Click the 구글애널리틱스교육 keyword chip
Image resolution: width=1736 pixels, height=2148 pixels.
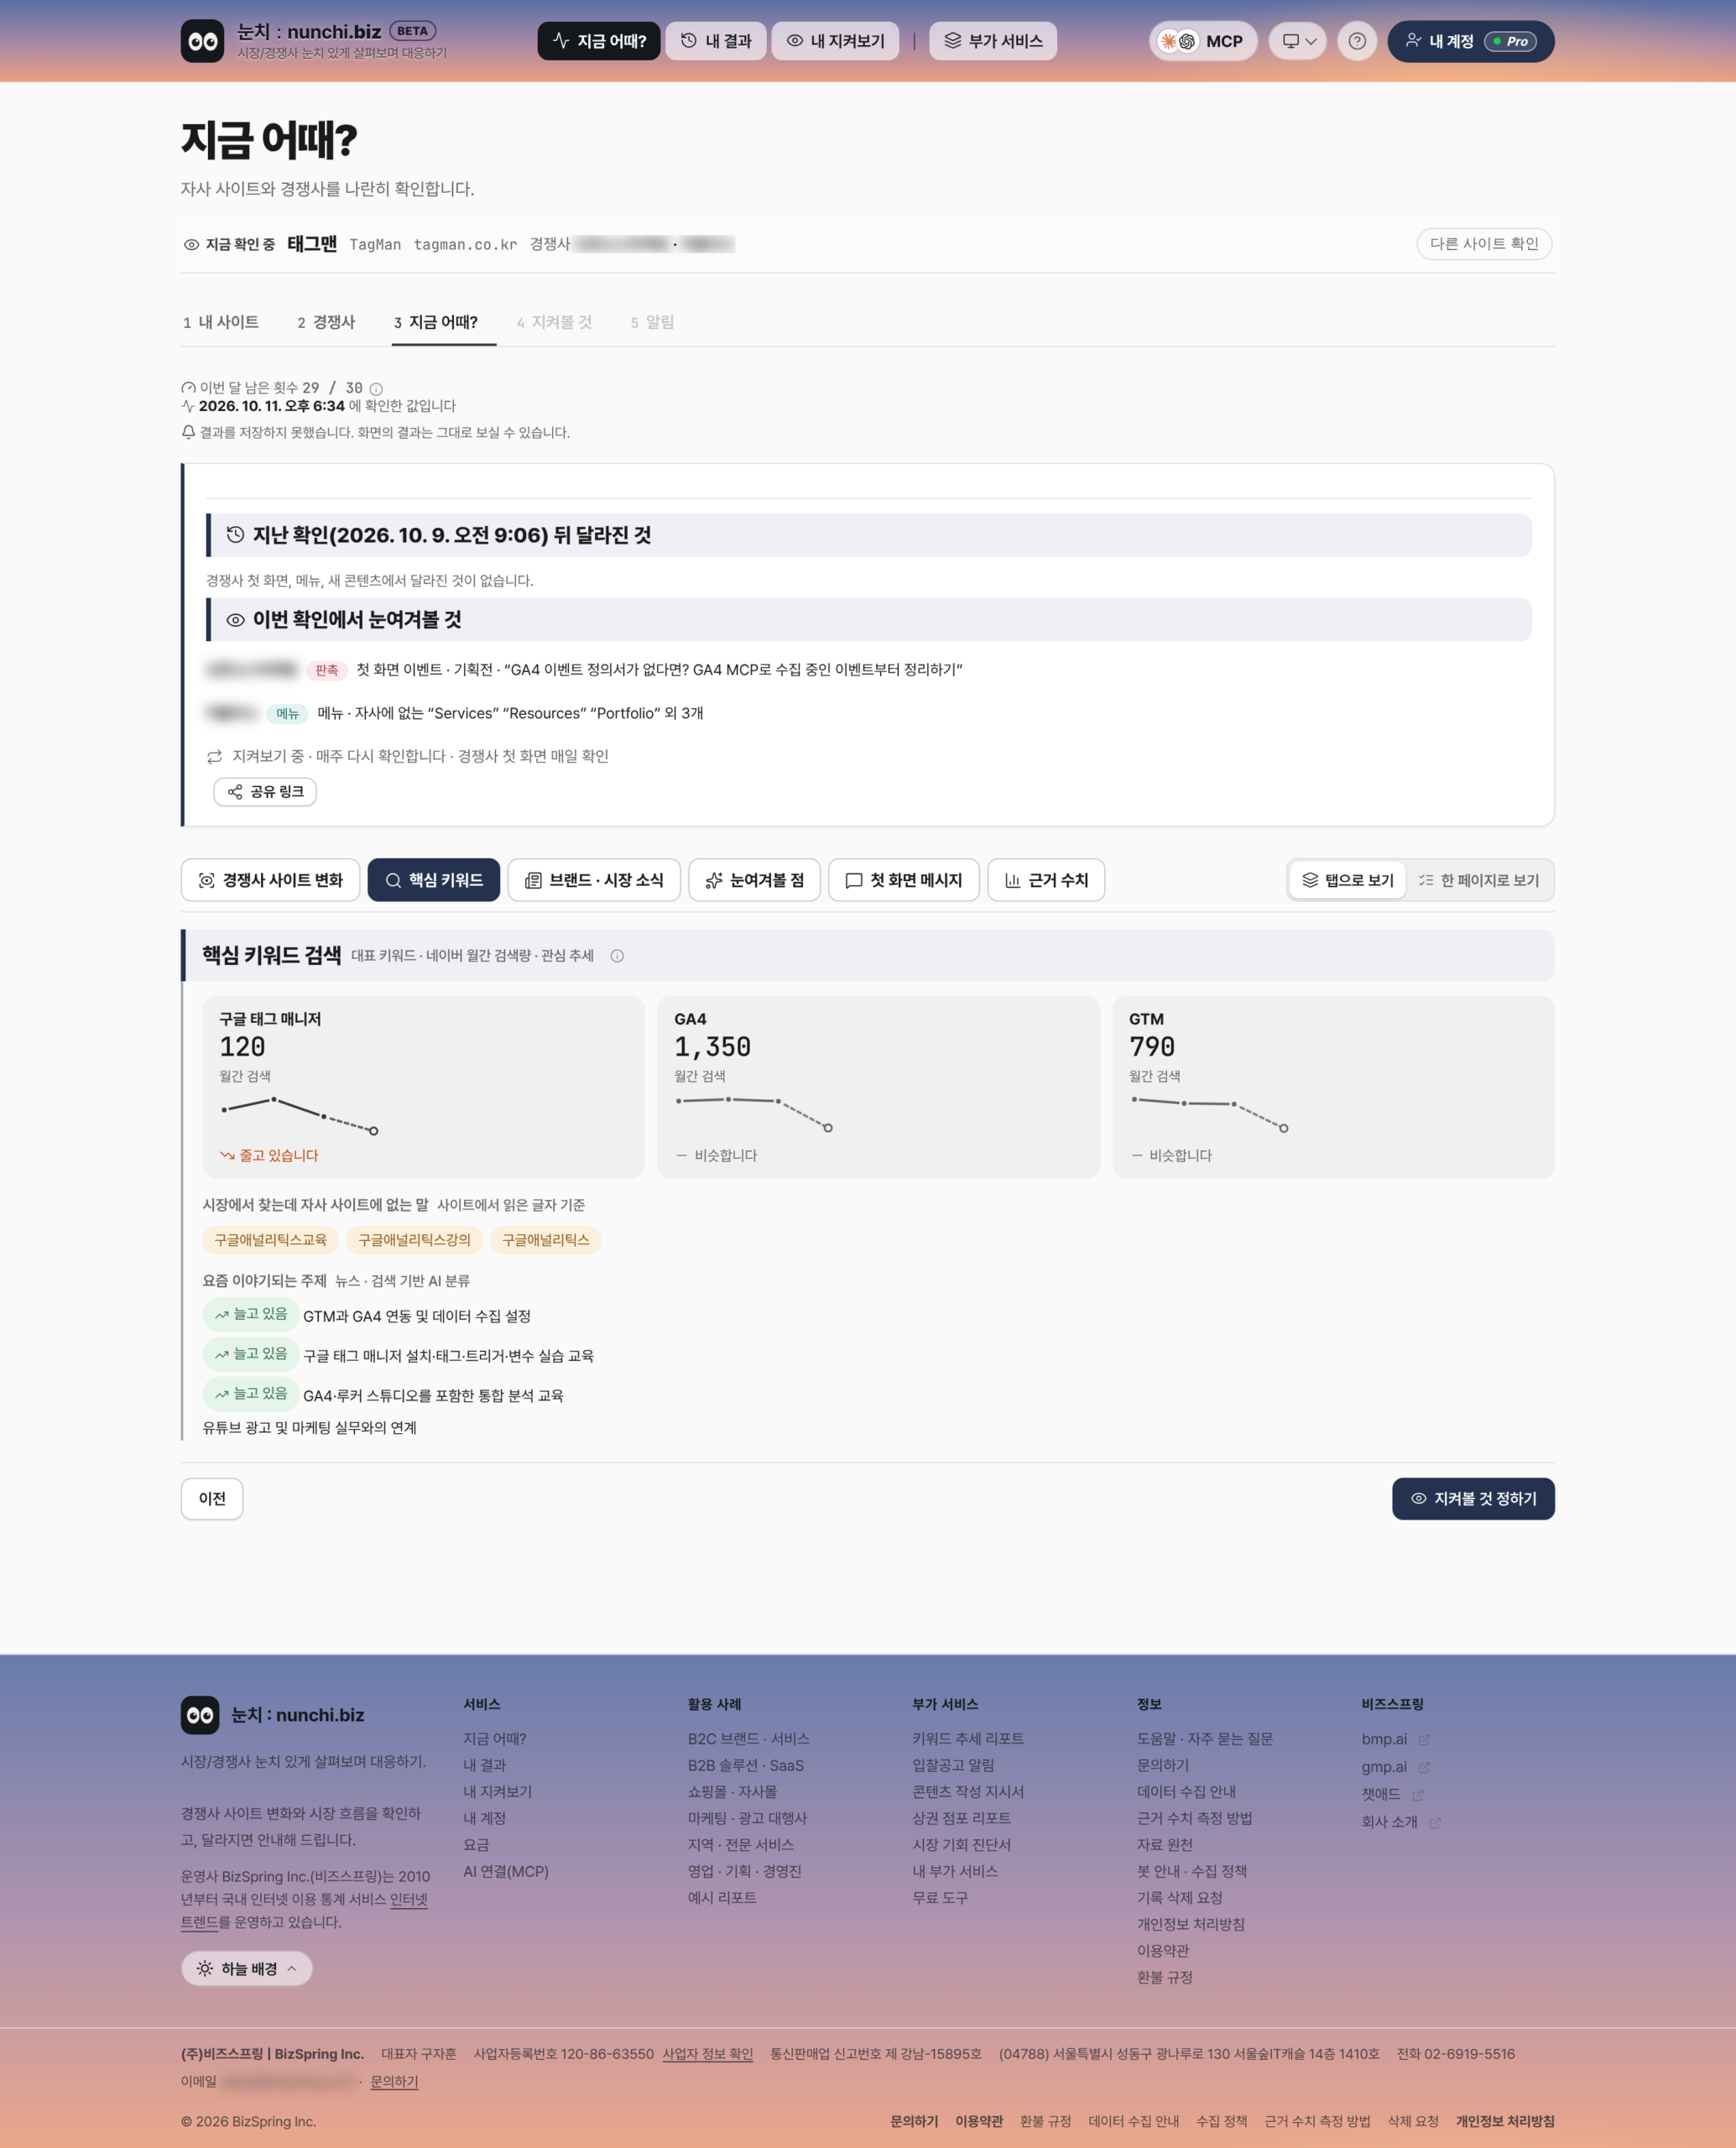point(270,1239)
